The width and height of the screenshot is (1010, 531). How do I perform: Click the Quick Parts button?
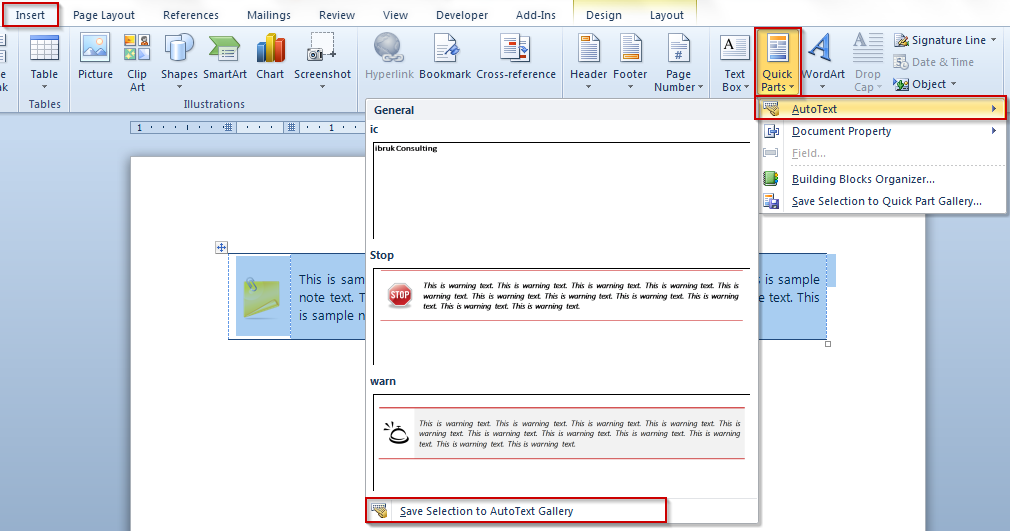[x=777, y=63]
